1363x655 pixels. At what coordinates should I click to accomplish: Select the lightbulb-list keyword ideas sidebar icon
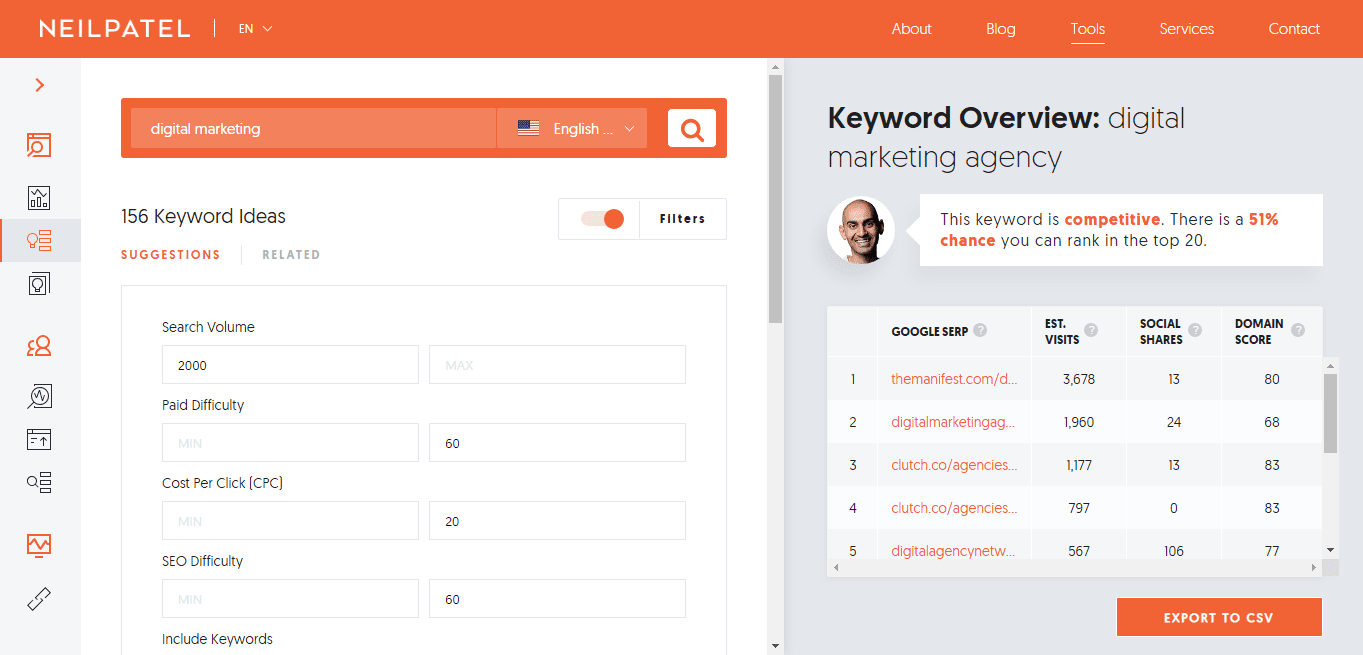pyautogui.click(x=39, y=240)
